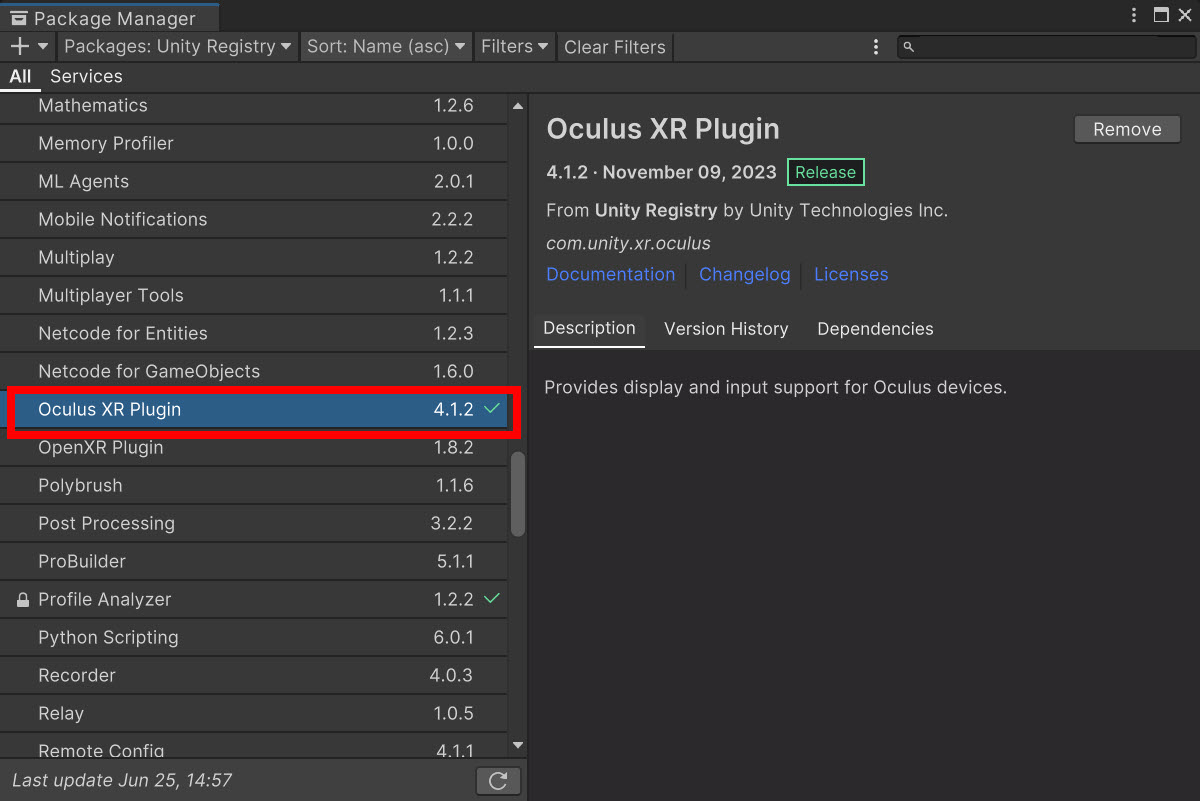Select the OpenXR Plugin package
Screen dimensions: 1200x801
click(x=254, y=448)
